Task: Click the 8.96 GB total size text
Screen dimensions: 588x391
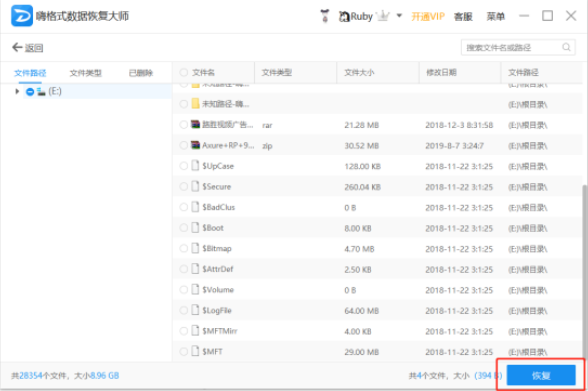Action: 105,375
